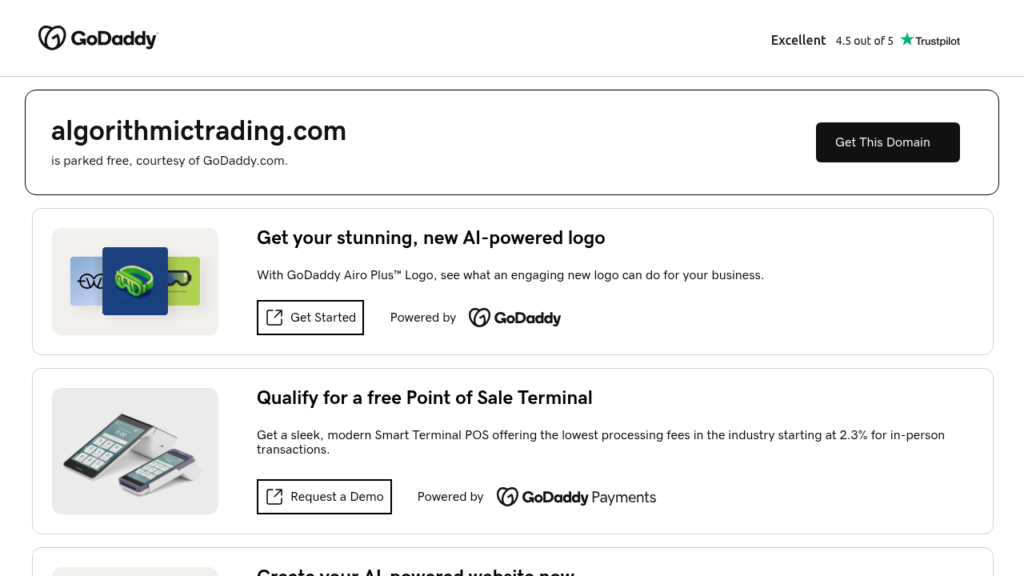Click the Smart Terminal POS image
This screenshot has height=576, width=1024.
pyautogui.click(x=134, y=451)
